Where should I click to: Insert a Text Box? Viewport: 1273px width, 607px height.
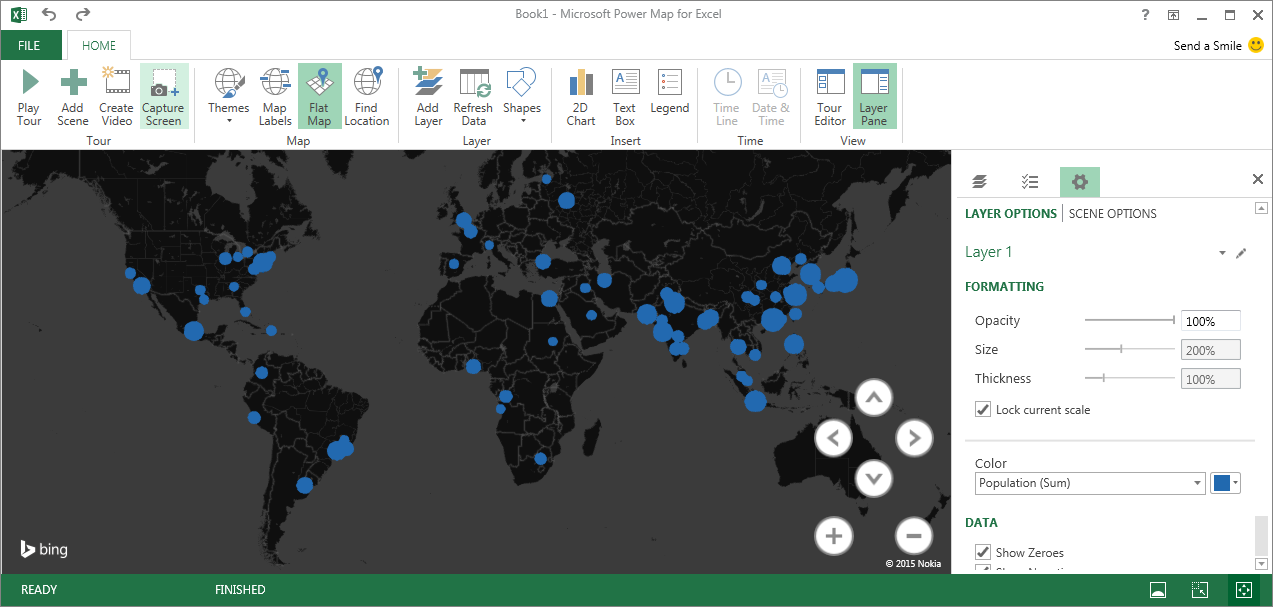point(625,97)
